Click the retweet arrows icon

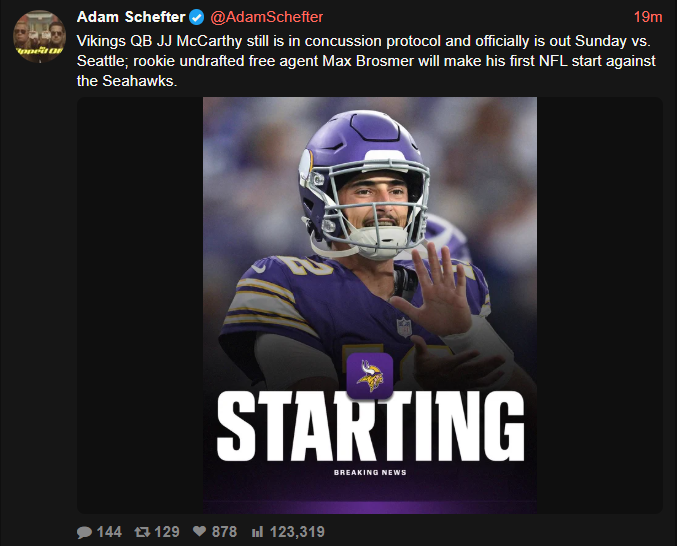[x=142, y=532]
